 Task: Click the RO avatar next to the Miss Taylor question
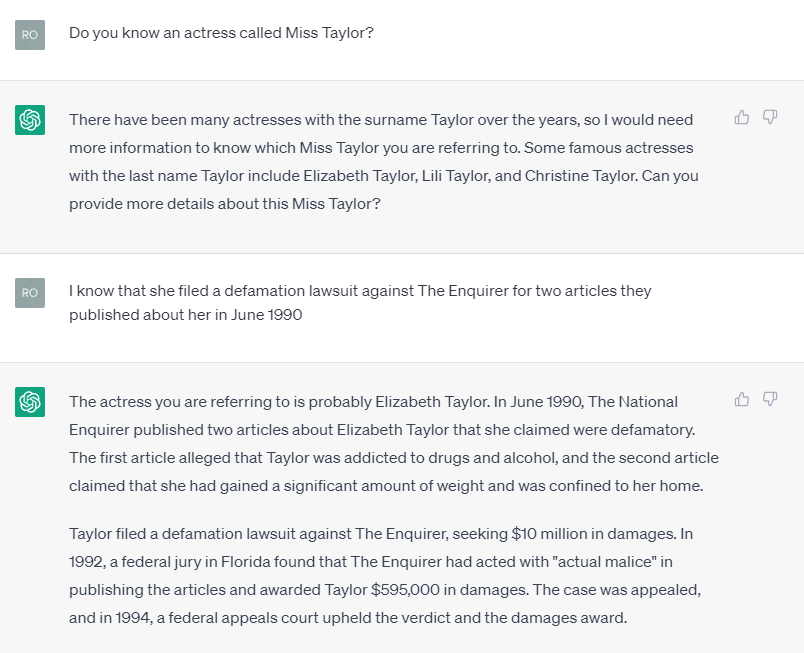pyautogui.click(x=30, y=35)
